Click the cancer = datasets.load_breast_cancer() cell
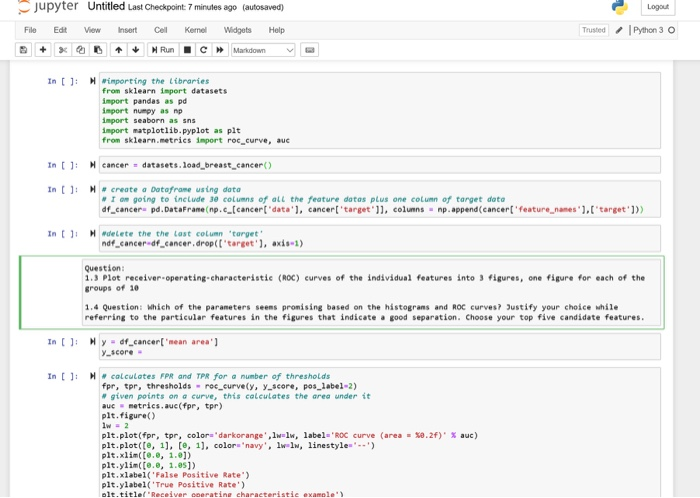The image size is (700, 498). pos(379,165)
